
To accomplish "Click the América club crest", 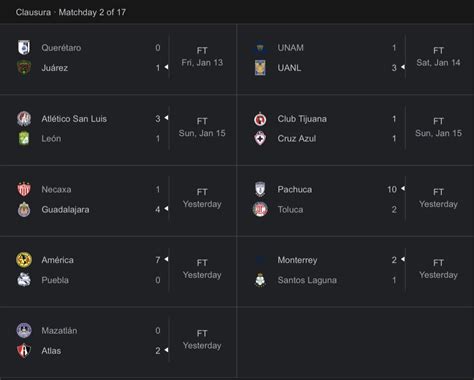I will [24, 260].
